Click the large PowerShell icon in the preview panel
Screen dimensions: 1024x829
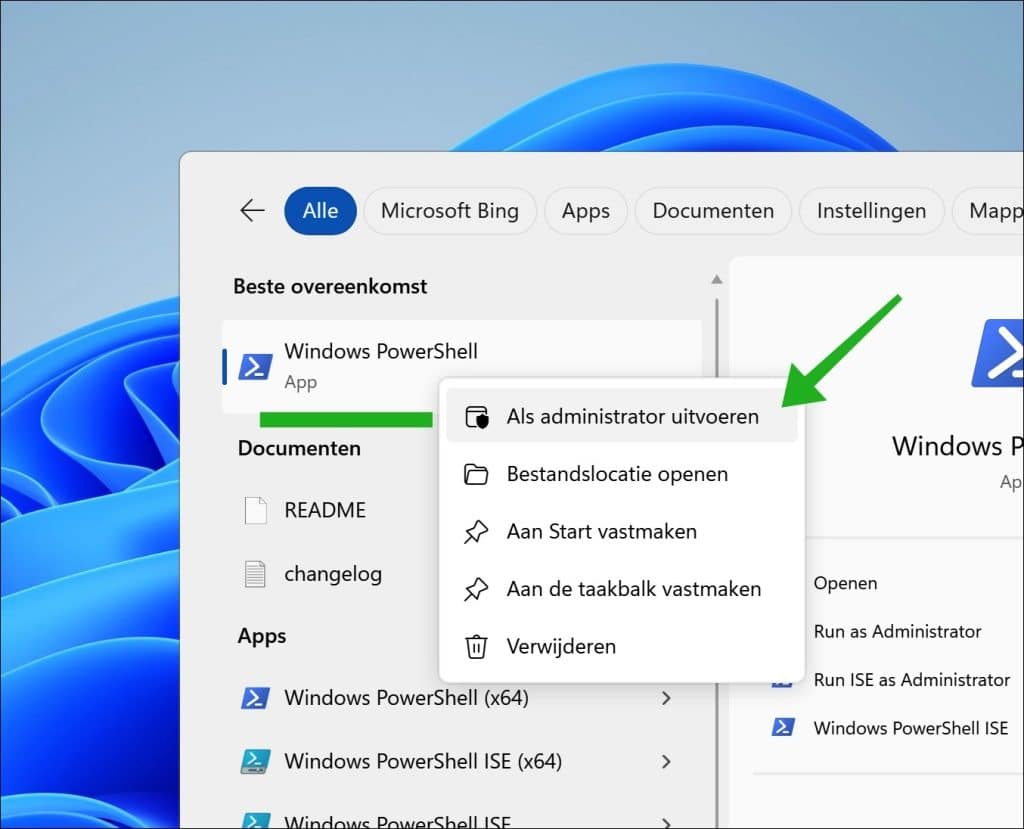(1003, 353)
